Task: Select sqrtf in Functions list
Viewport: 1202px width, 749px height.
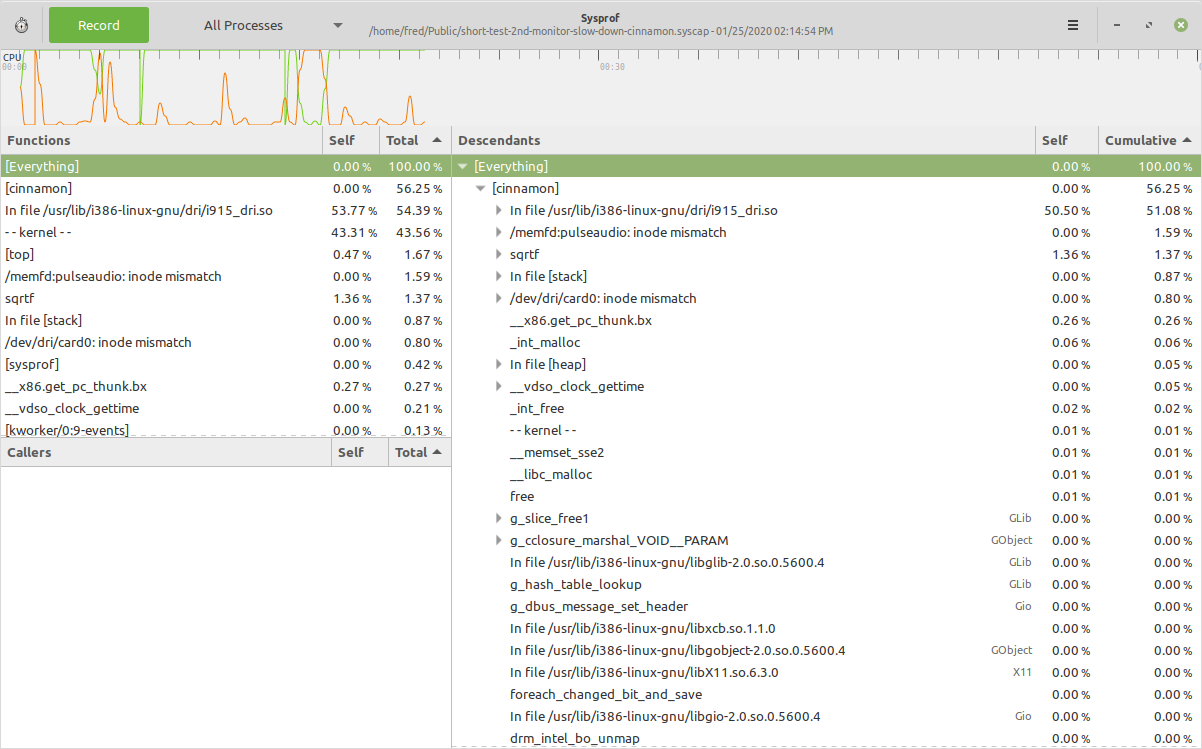Action: point(225,298)
